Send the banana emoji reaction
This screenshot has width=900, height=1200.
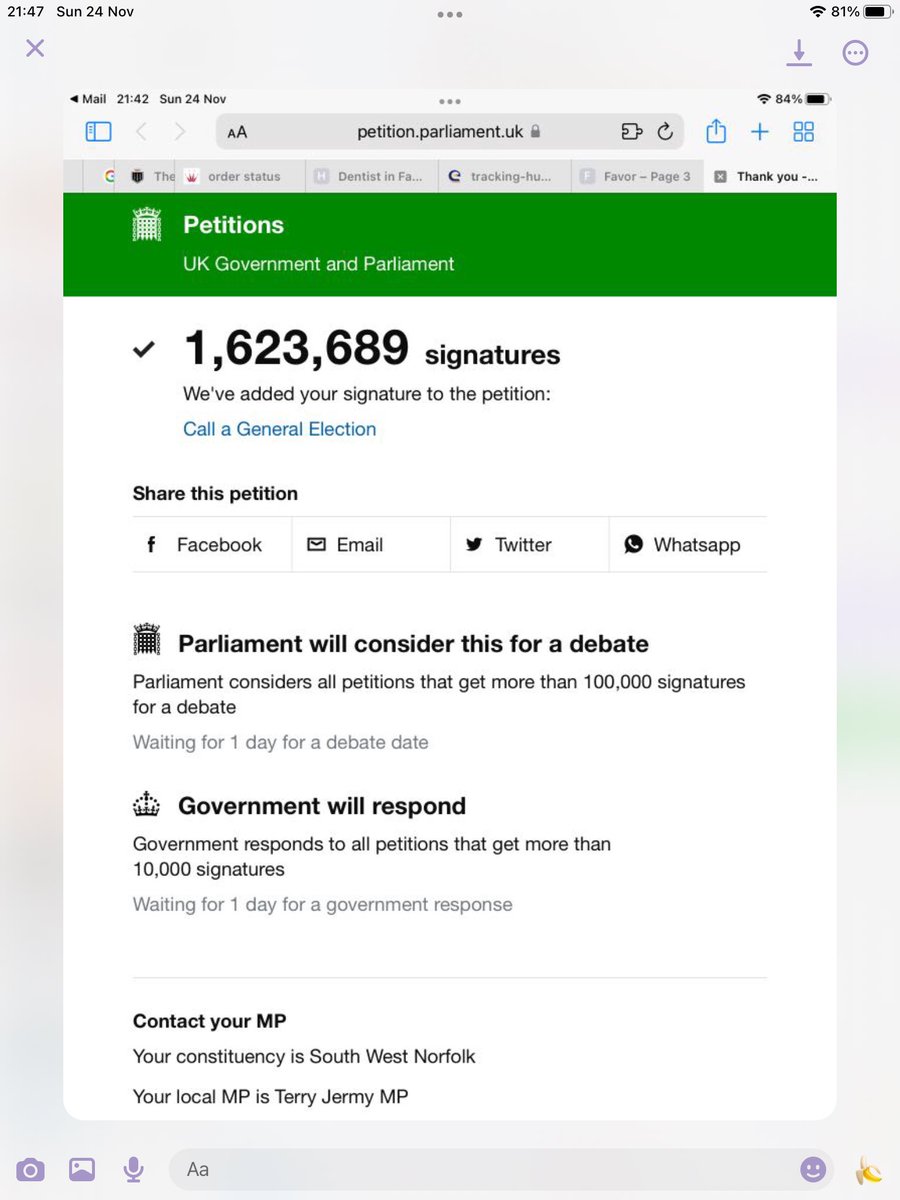coord(868,1169)
